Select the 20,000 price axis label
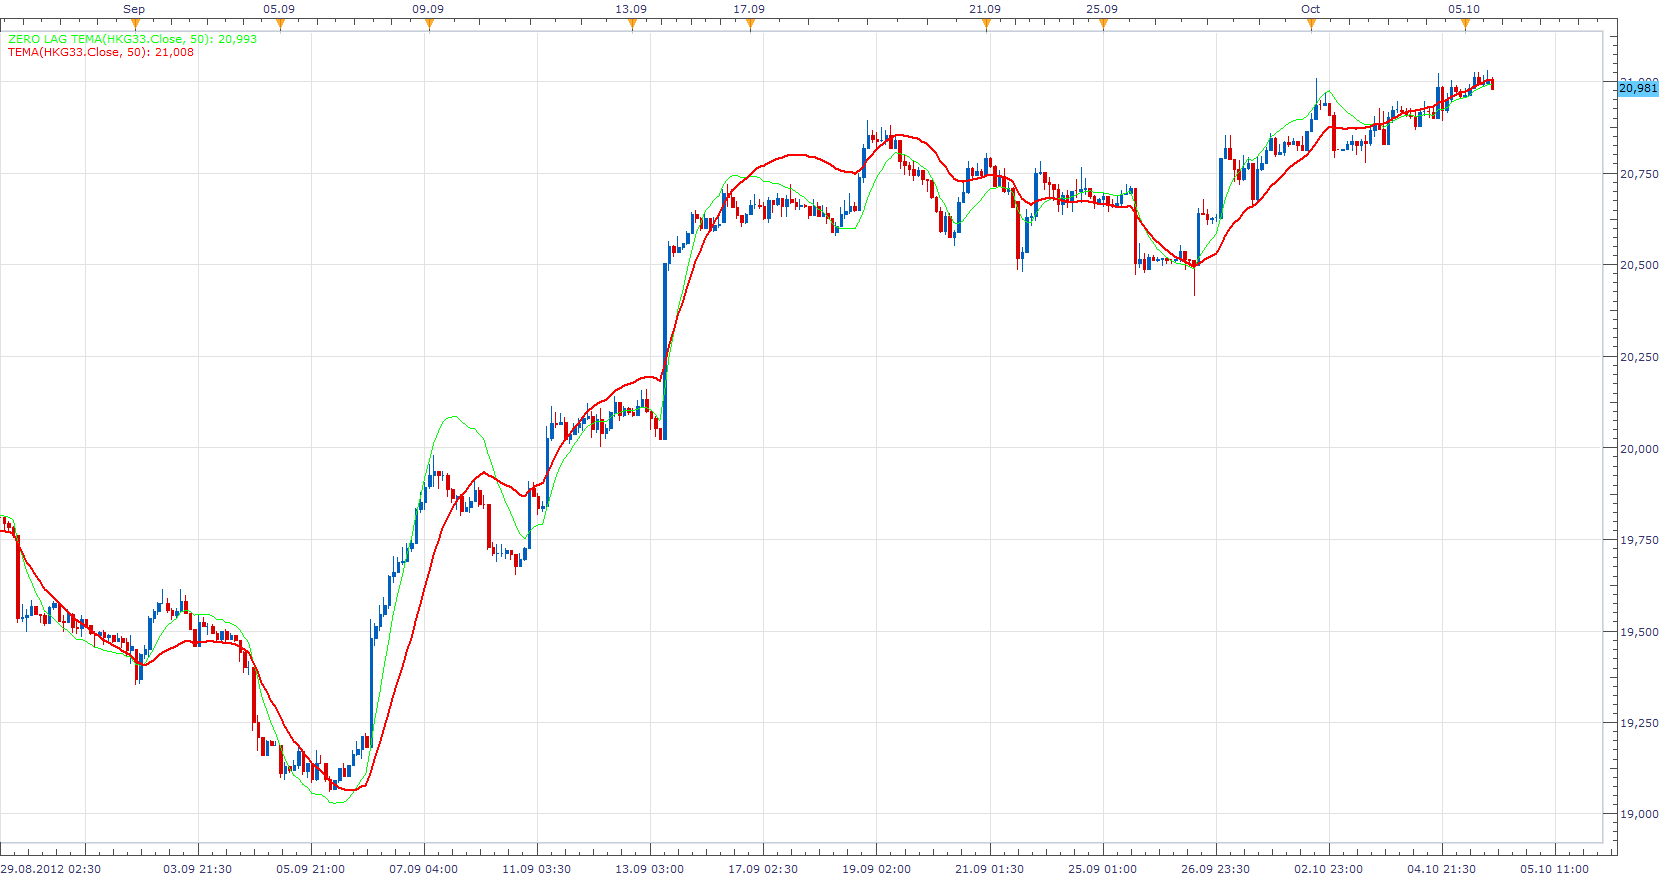This screenshot has height=880, width=1674. (x=1639, y=449)
